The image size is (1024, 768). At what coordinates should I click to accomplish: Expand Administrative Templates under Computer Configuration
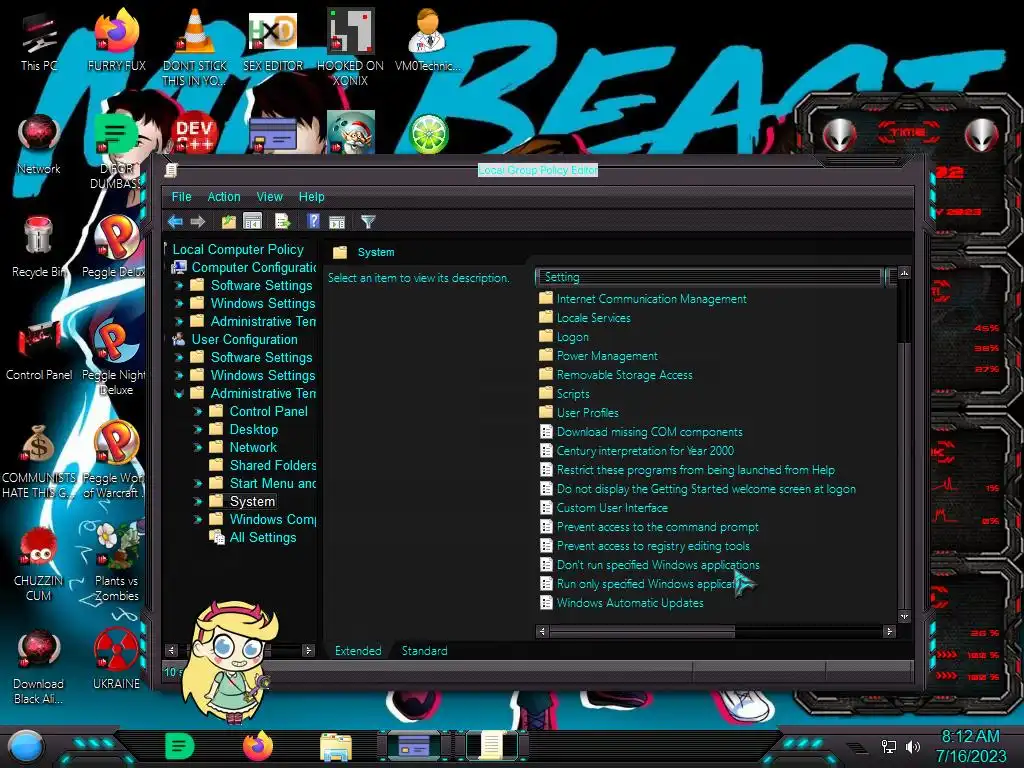[178, 321]
